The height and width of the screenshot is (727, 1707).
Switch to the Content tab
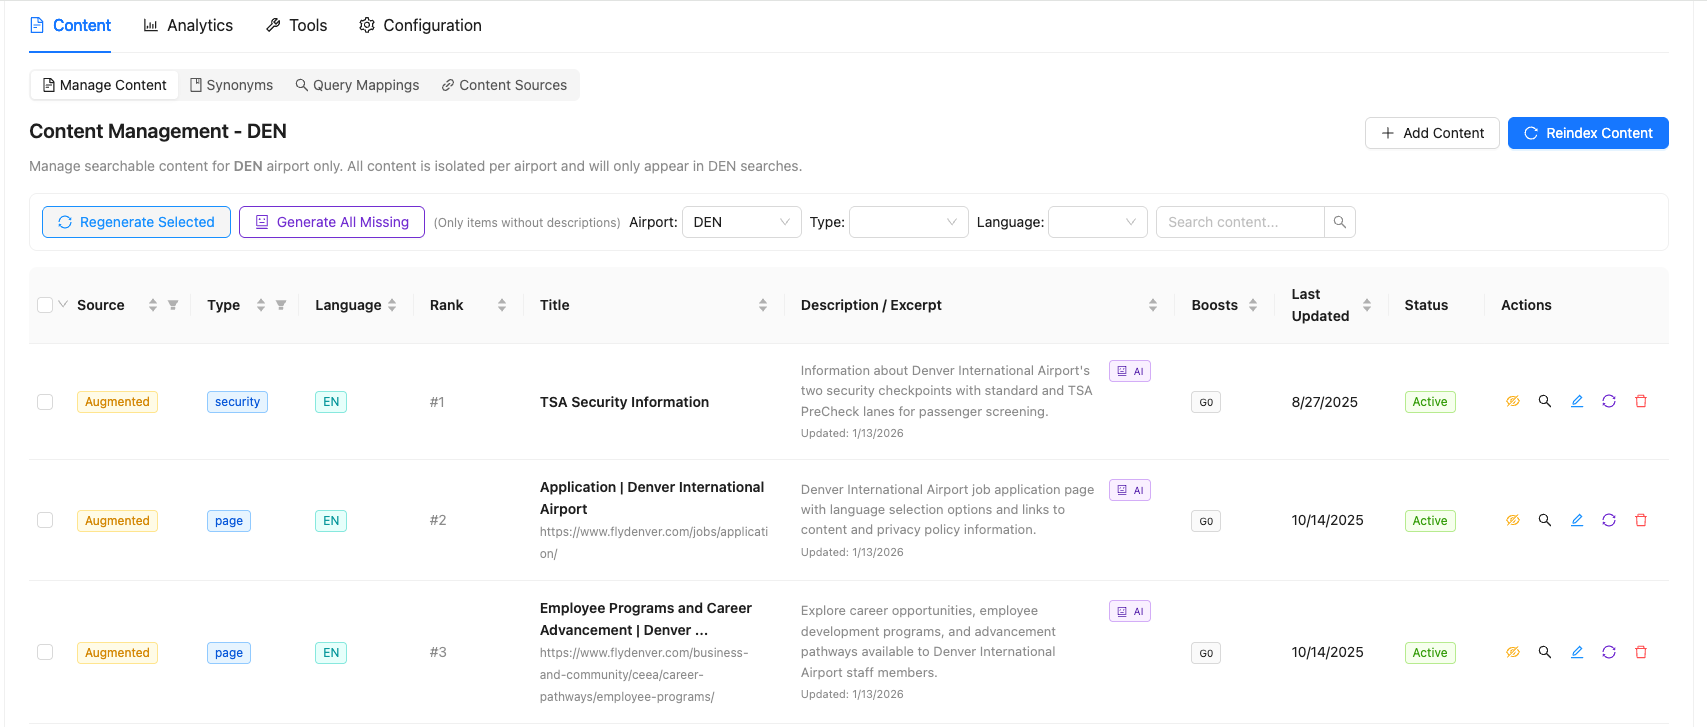70,25
